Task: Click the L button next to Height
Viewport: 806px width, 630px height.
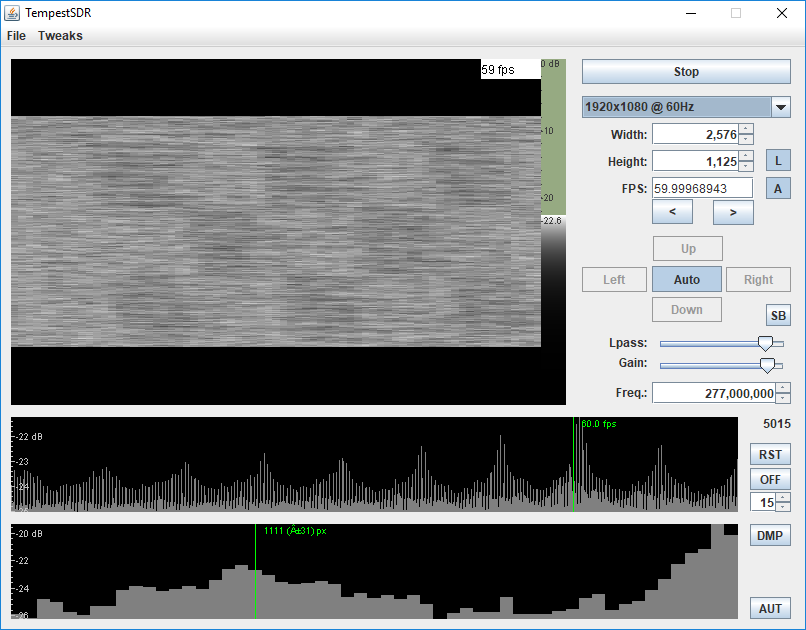Action: tap(778, 161)
